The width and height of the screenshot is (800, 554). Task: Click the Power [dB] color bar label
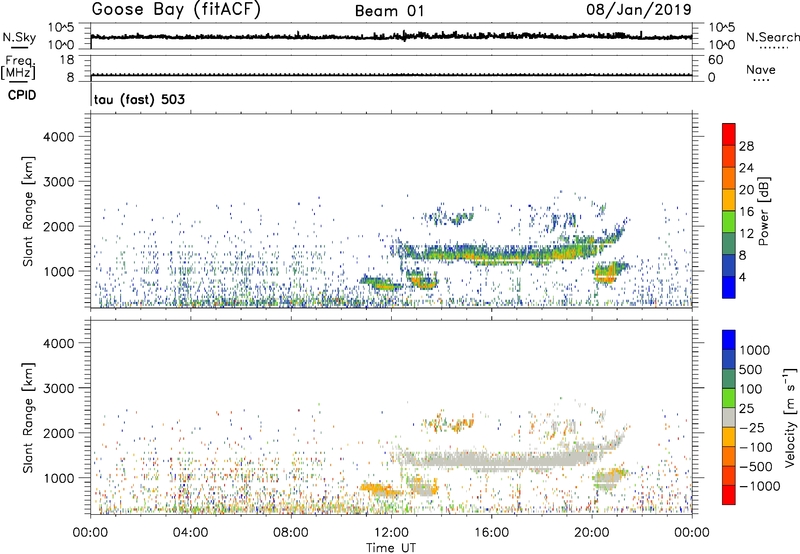(763, 211)
